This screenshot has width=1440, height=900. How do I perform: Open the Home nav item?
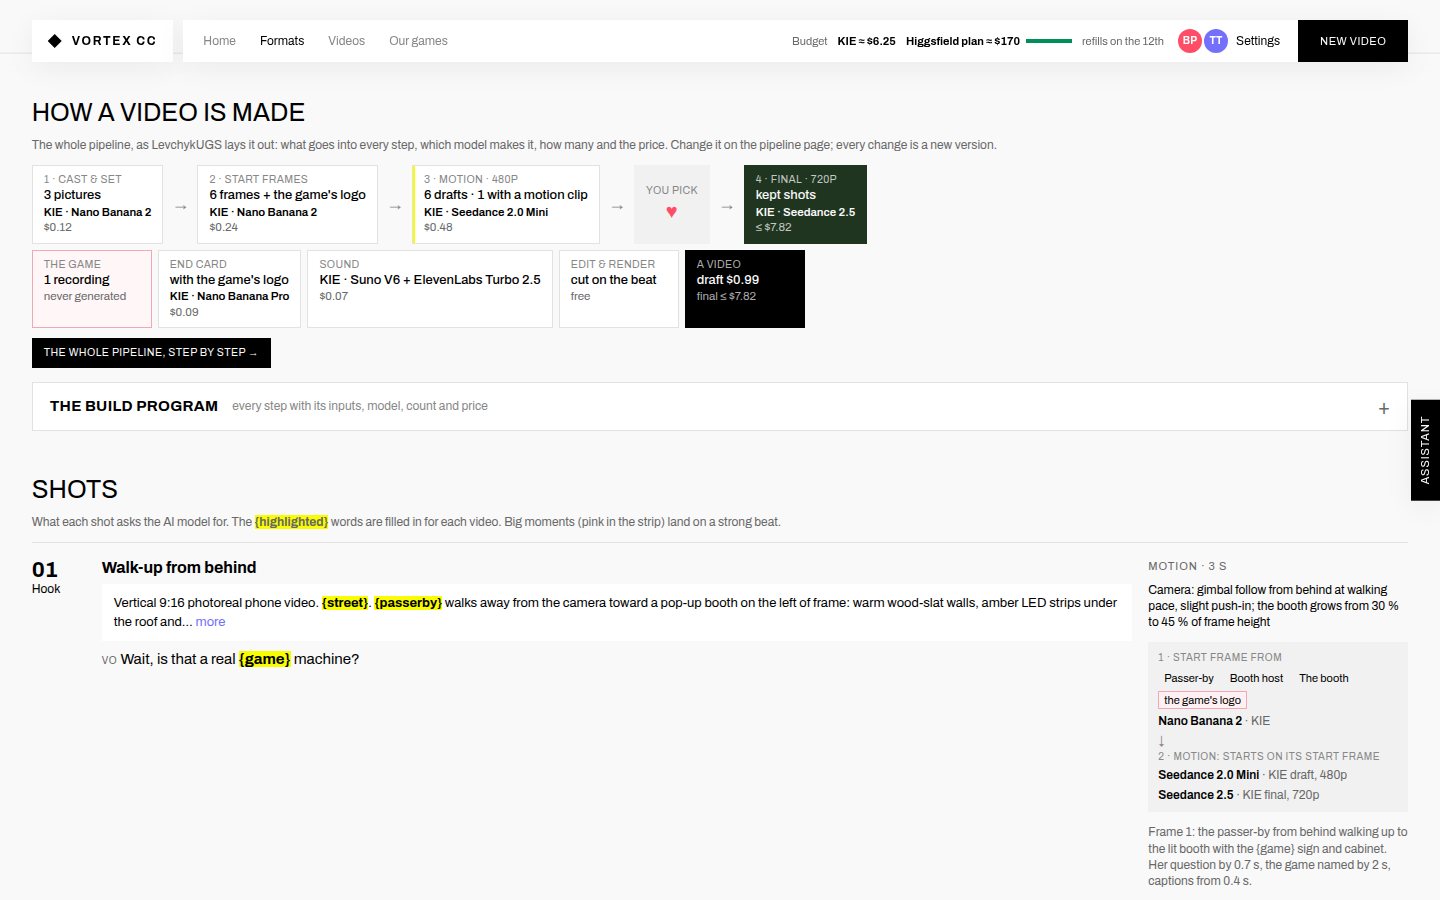(219, 41)
